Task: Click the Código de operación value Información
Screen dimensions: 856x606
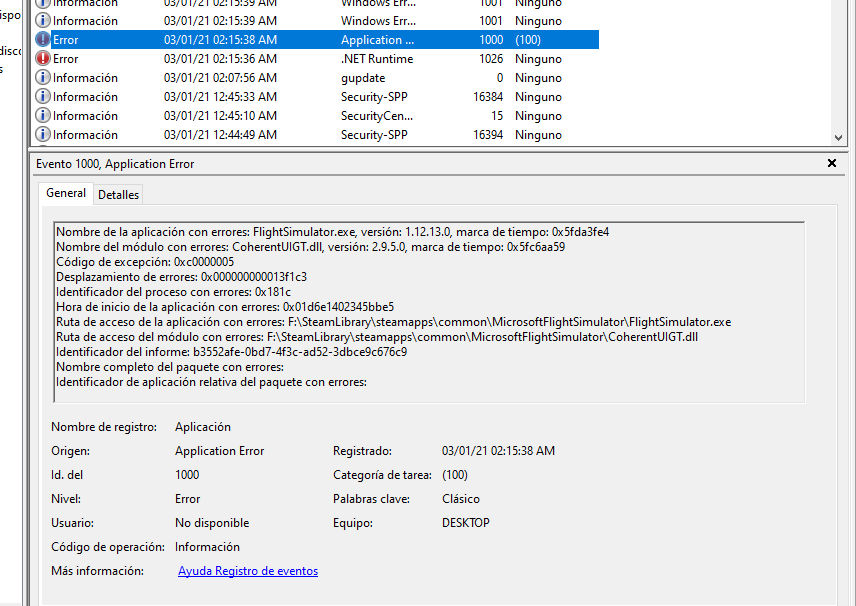Action: [x=207, y=547]
